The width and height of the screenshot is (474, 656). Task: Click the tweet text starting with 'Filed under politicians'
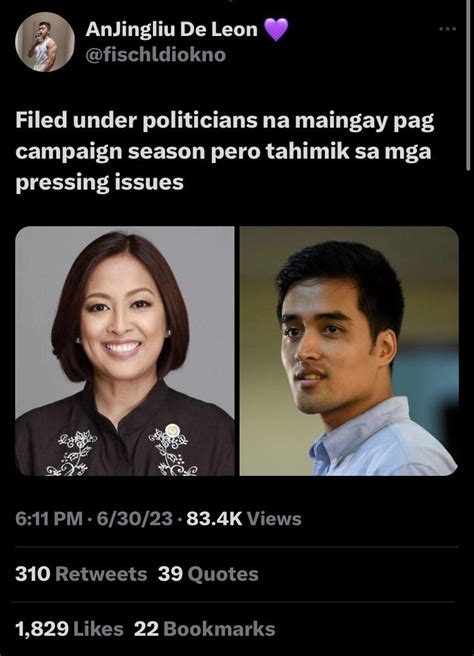(x=225, y=151)
